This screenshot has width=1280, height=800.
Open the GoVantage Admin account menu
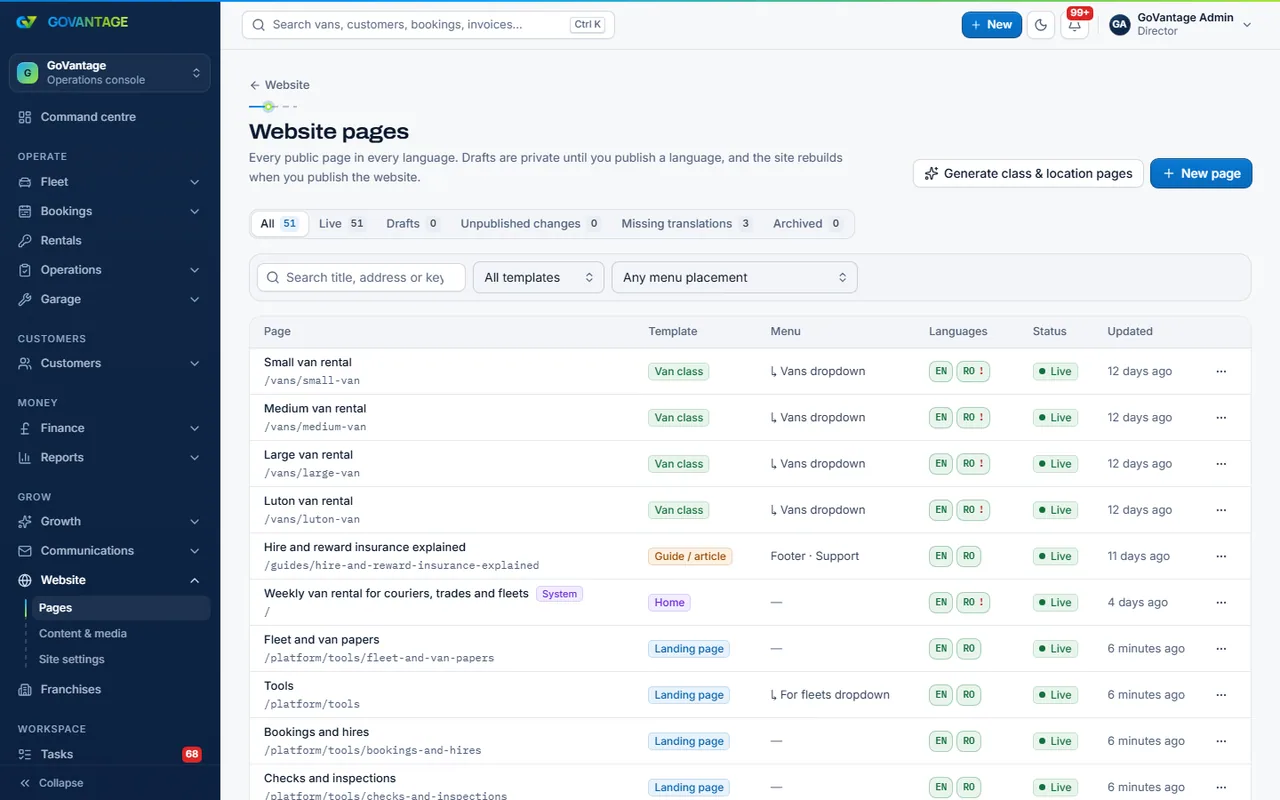click(x=1181, y=25)
